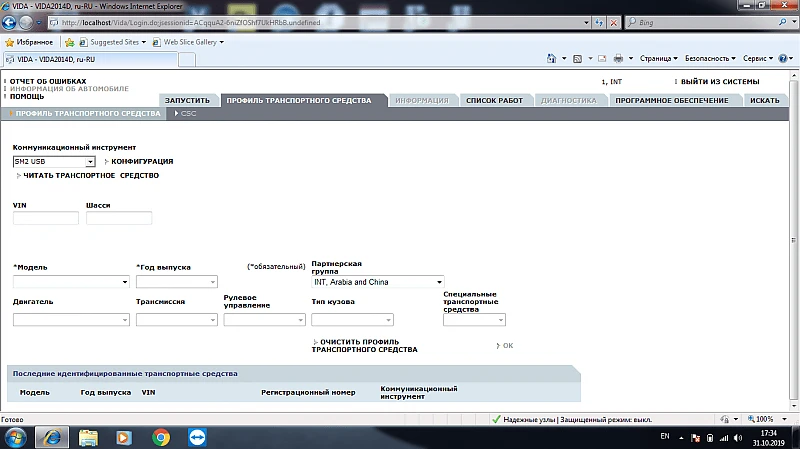Click ЧИТАТЬ ТРАНСПОРТНОЕ СРЕДСТВО link
This screenshot has width=800, height=449.
(x=91, y=176)
